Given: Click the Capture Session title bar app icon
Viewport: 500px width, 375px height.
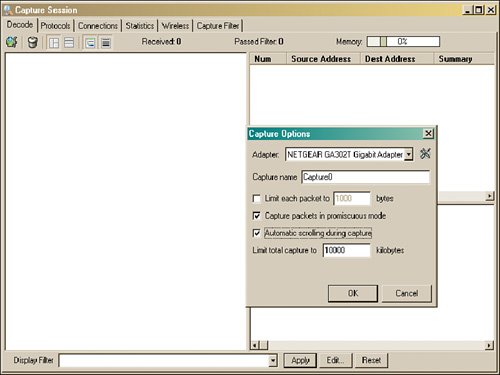Looking at the screenshot, I should 8,10.
